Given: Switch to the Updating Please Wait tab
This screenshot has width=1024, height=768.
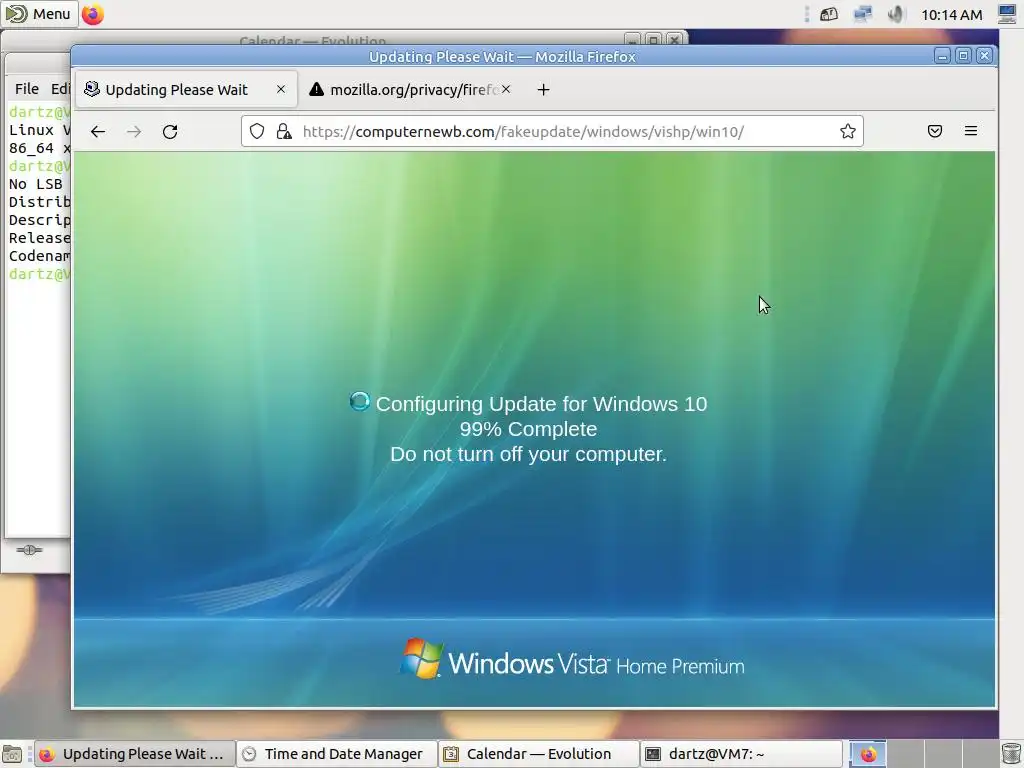Looking at the screenshot, I should [187, 89].
